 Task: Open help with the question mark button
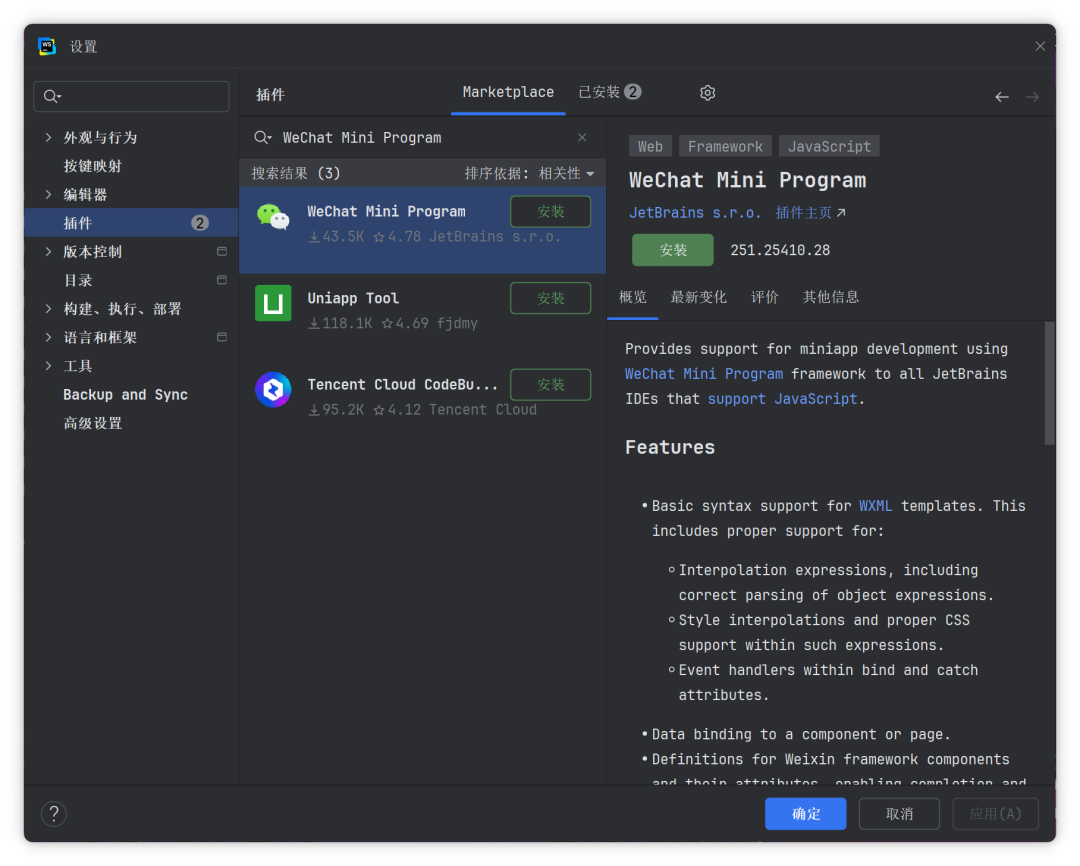coord(54,814)
